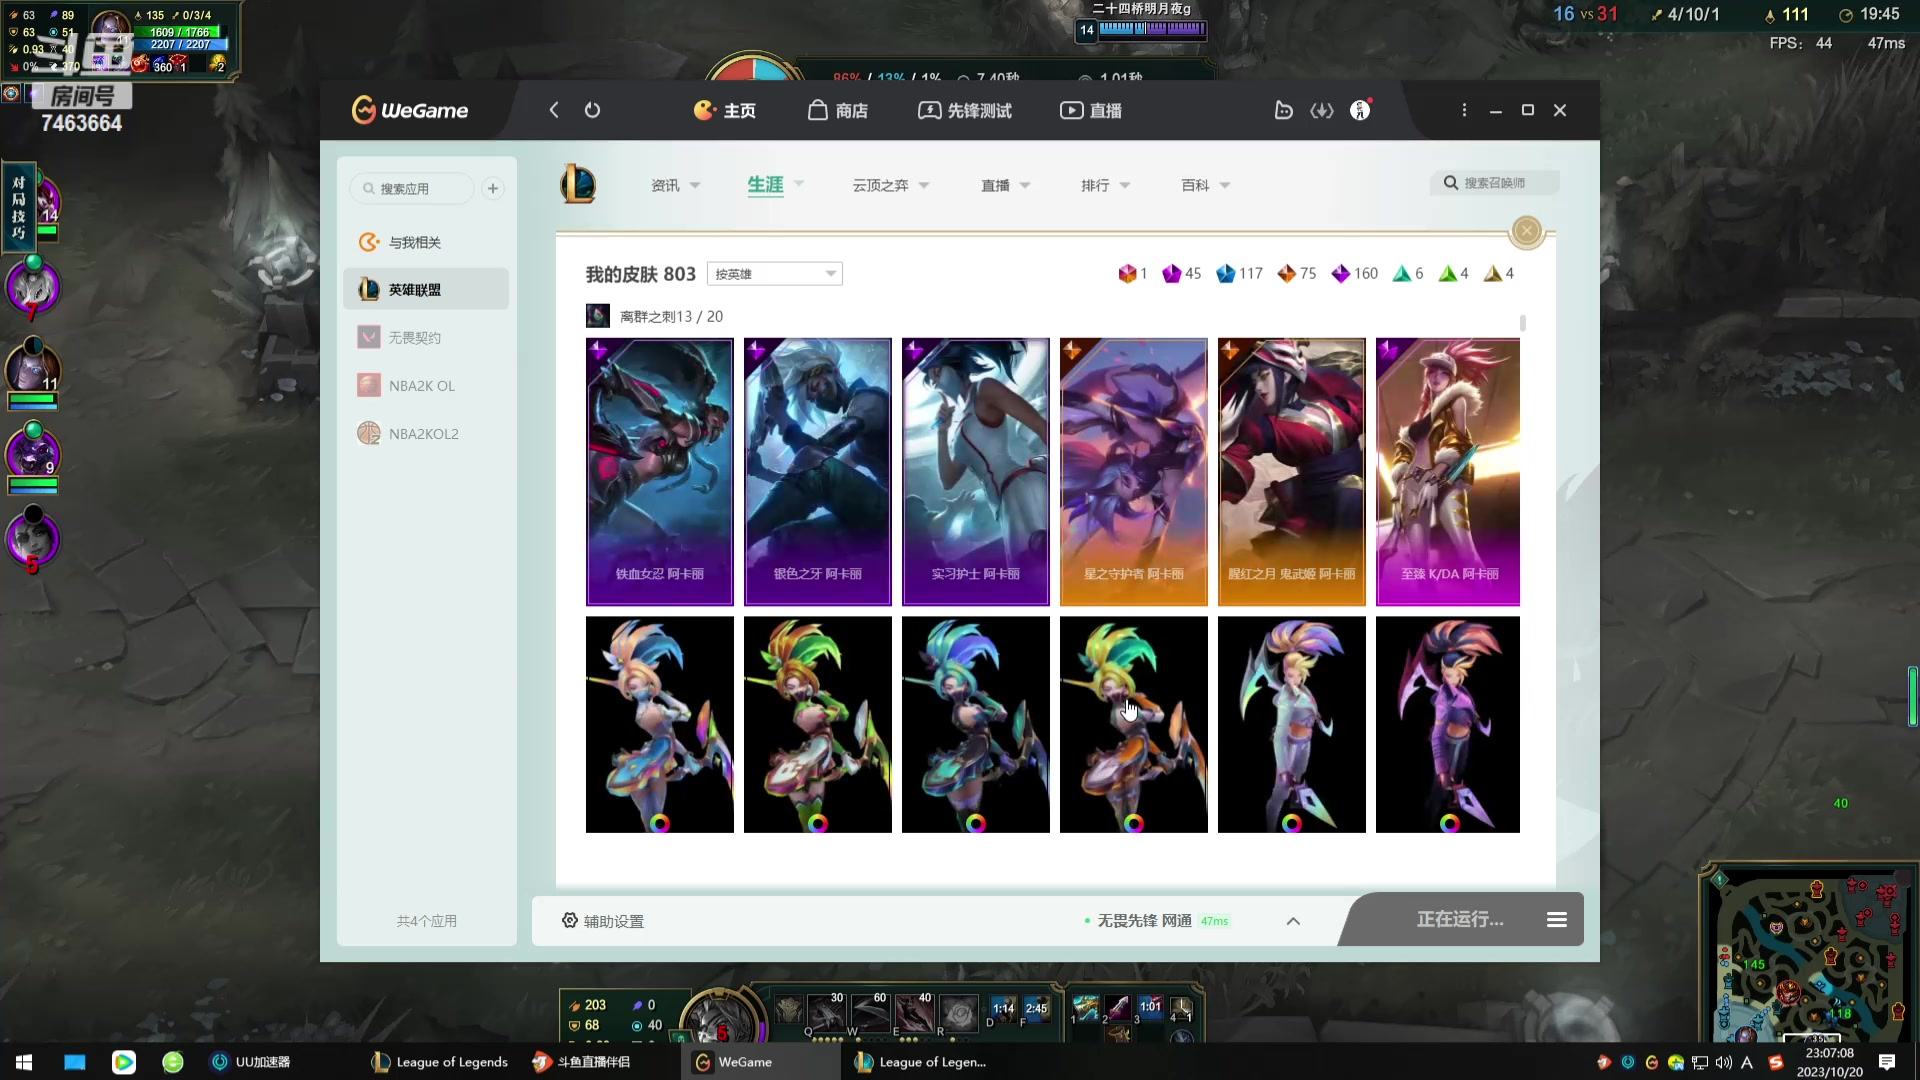Click the green triangle icon showing 4

tap(1447, 274)
